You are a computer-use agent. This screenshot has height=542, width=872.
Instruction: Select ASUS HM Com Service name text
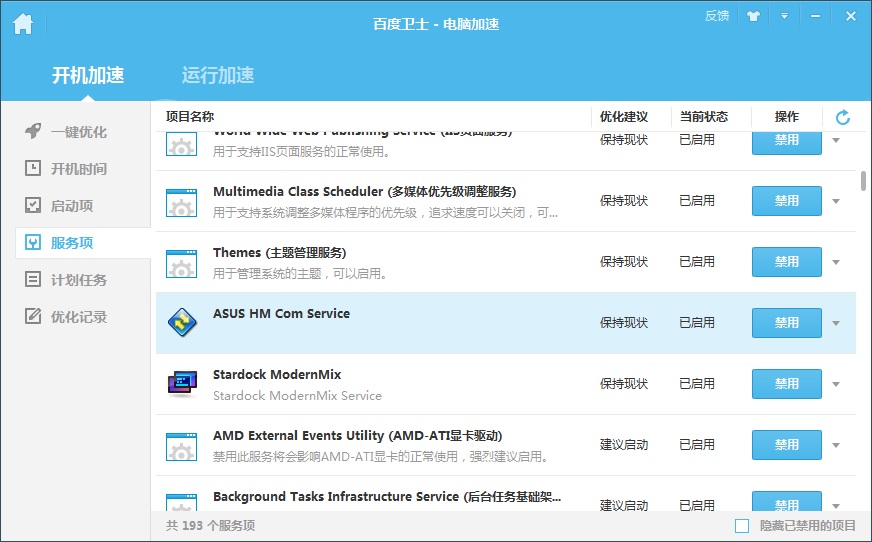[281, 314]
